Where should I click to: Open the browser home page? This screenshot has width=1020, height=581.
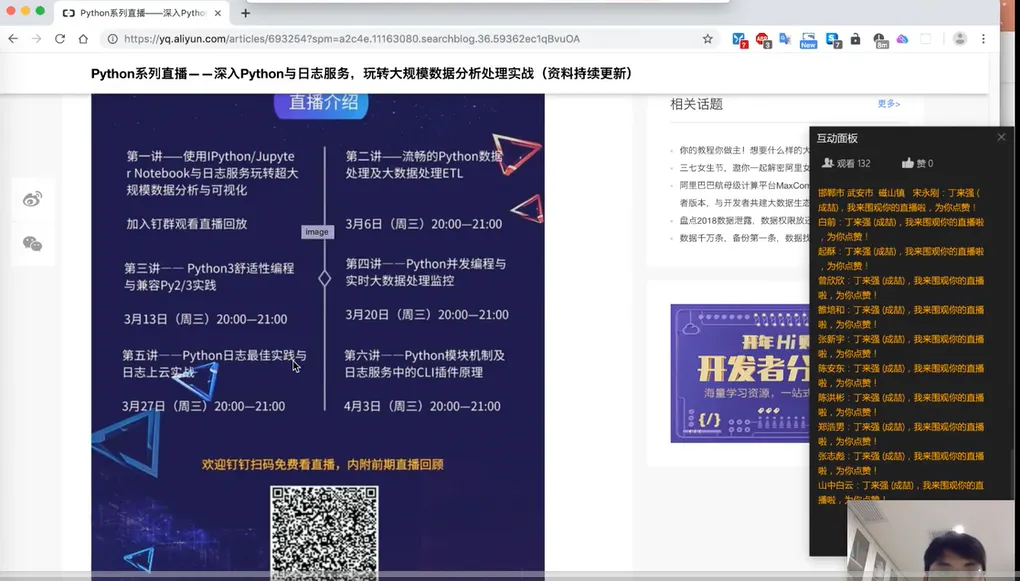(x=83, y=39)
